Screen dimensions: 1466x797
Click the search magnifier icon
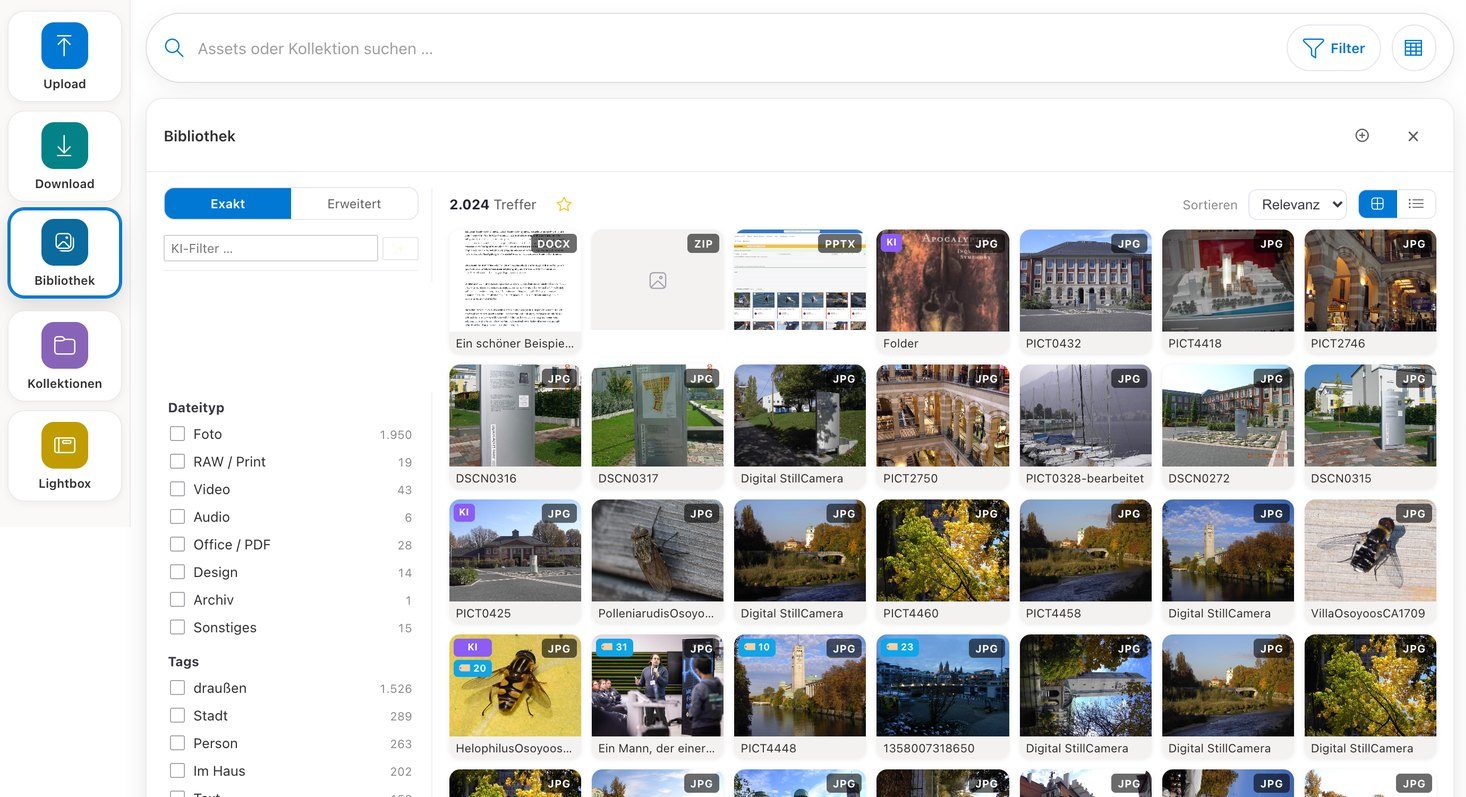174,48
